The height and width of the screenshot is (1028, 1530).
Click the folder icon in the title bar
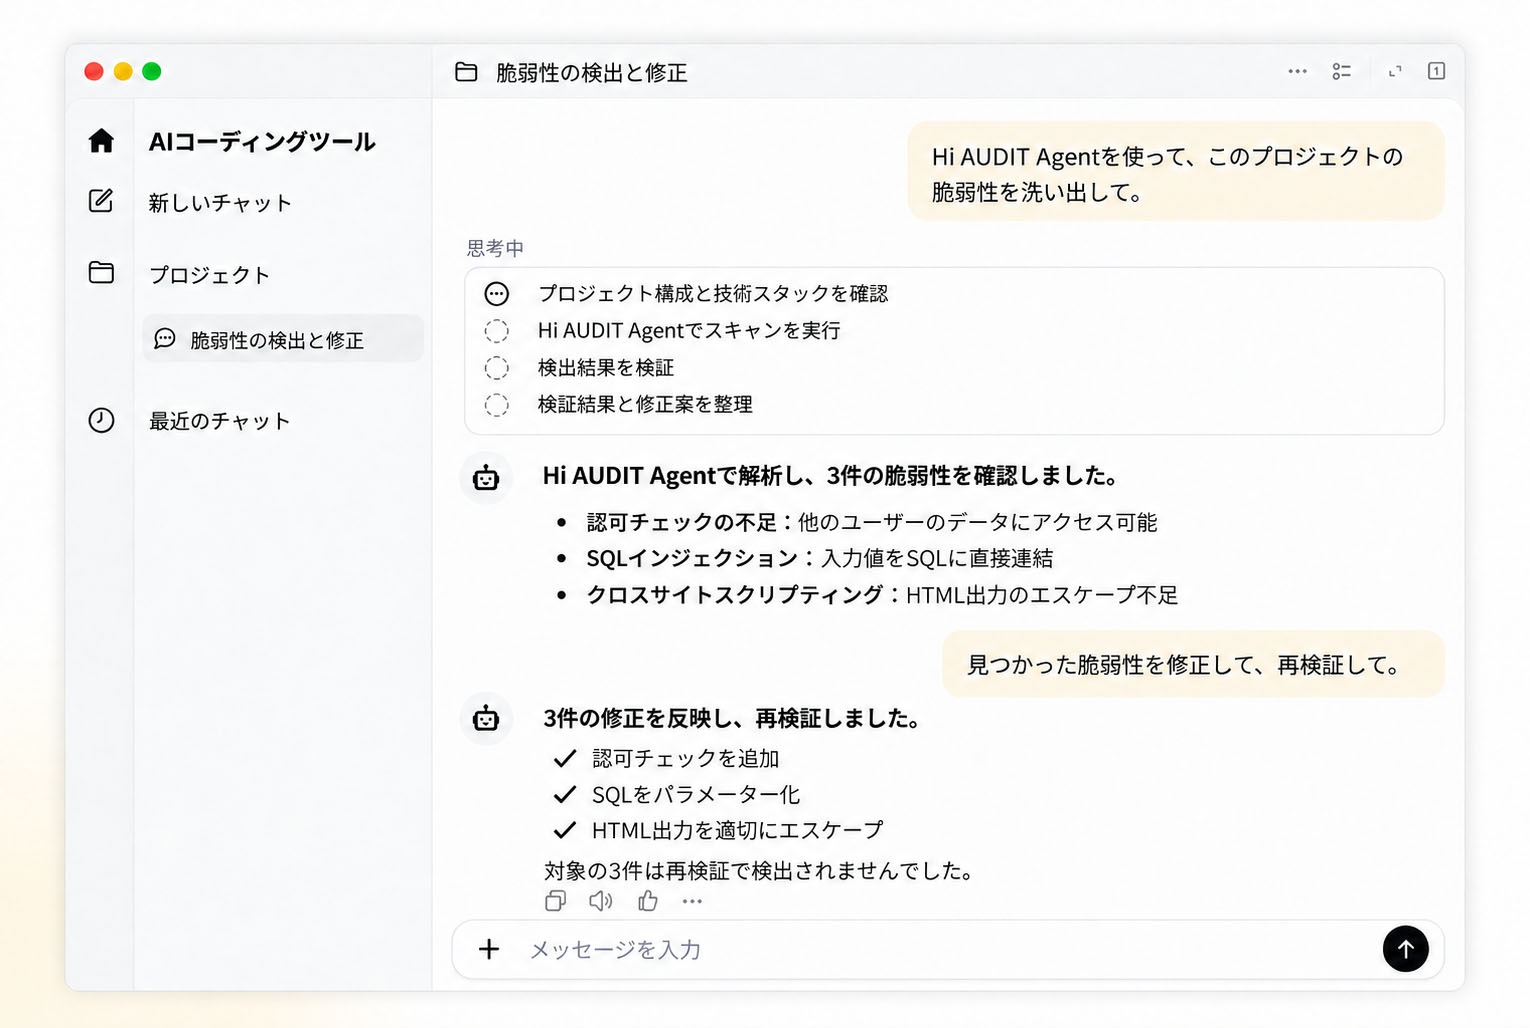point(466,72)
